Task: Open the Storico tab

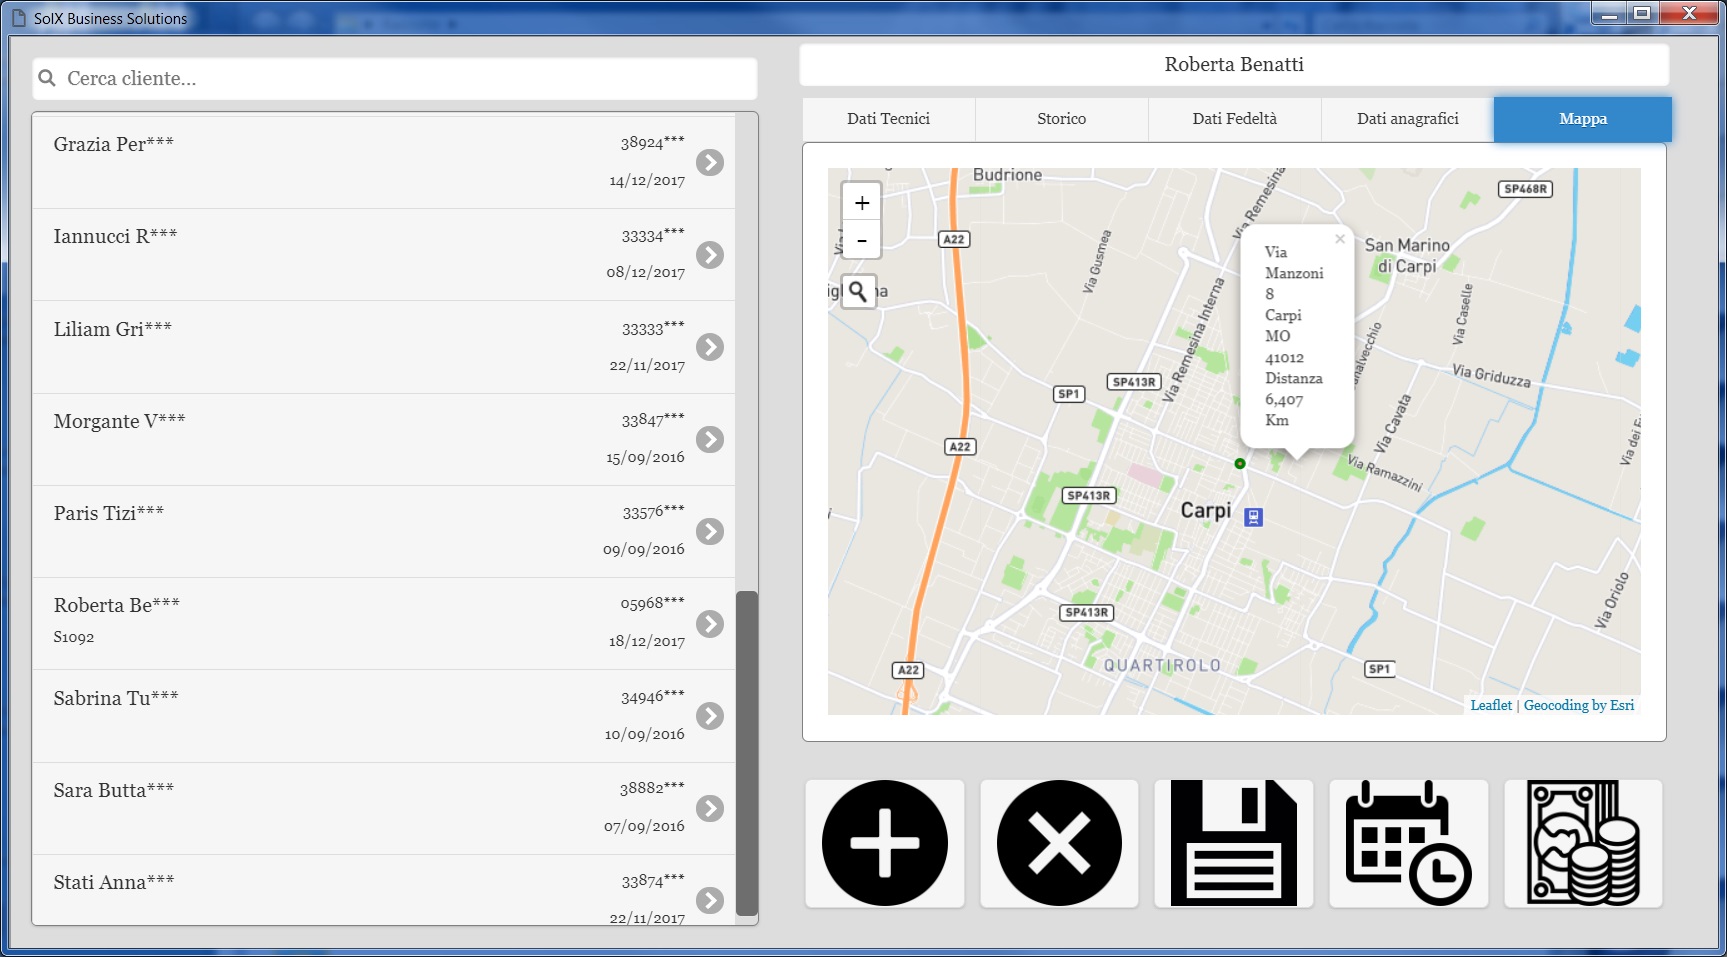Action: [1061, 119]
